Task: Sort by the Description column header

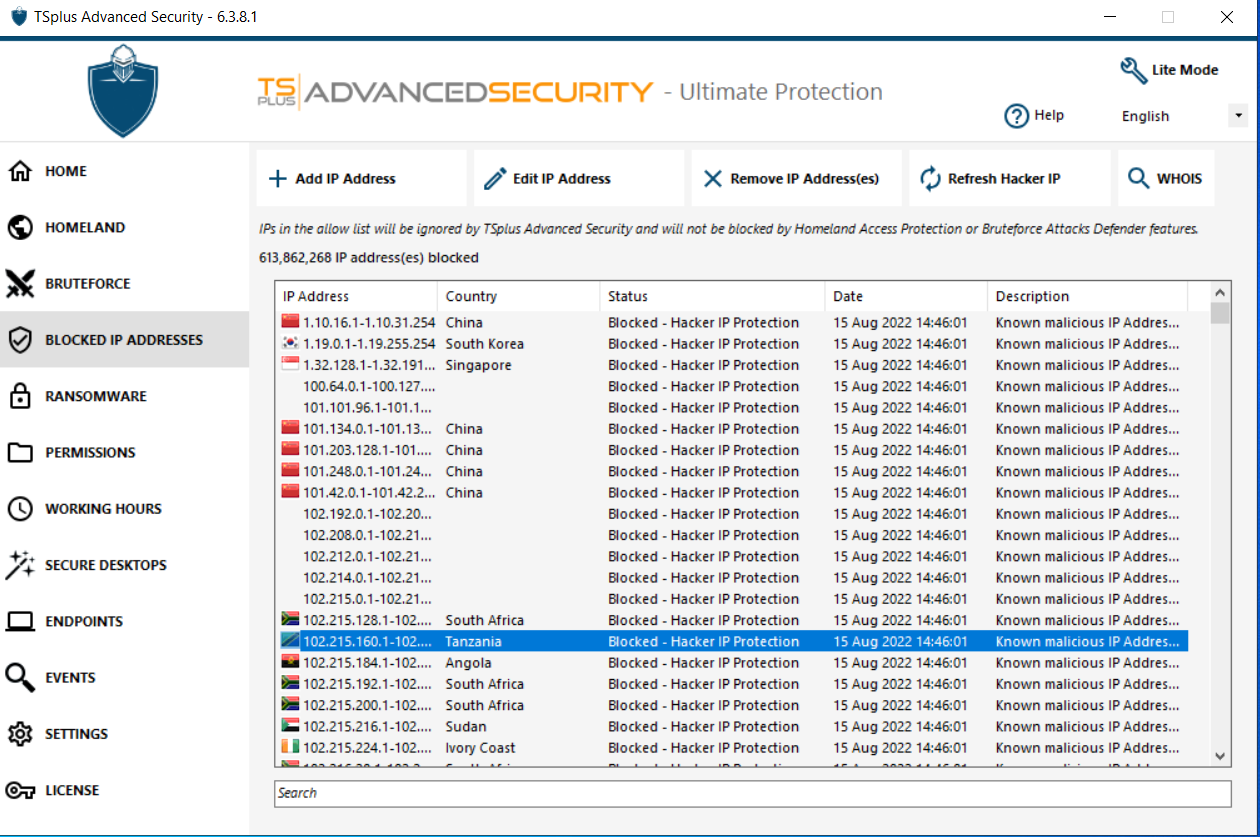Action: [x=1088, y=297]
